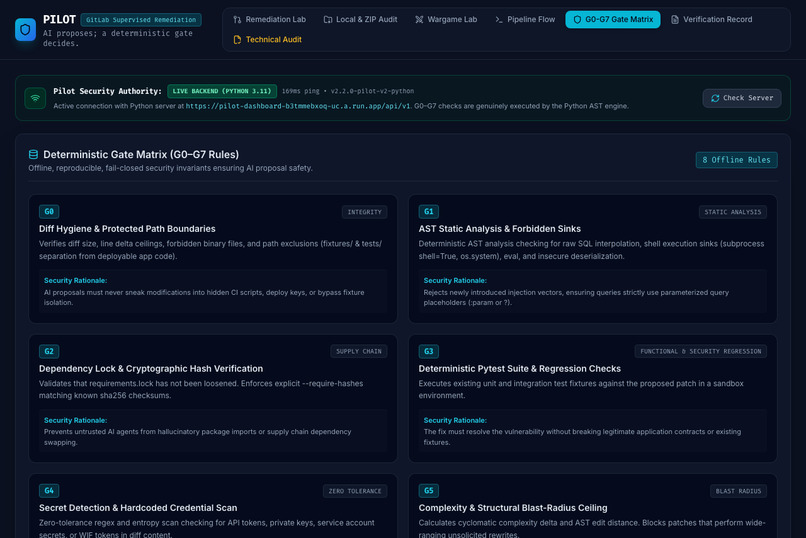Click the 169ms ping version text
The height and width of the screenshot is (538, 806).
click(x=348, y=91)
